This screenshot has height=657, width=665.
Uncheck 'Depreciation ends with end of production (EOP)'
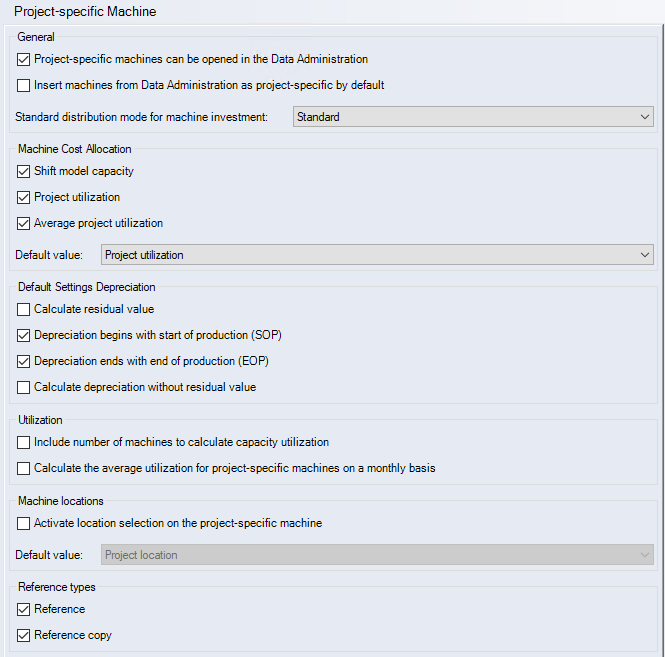[24, 362]
